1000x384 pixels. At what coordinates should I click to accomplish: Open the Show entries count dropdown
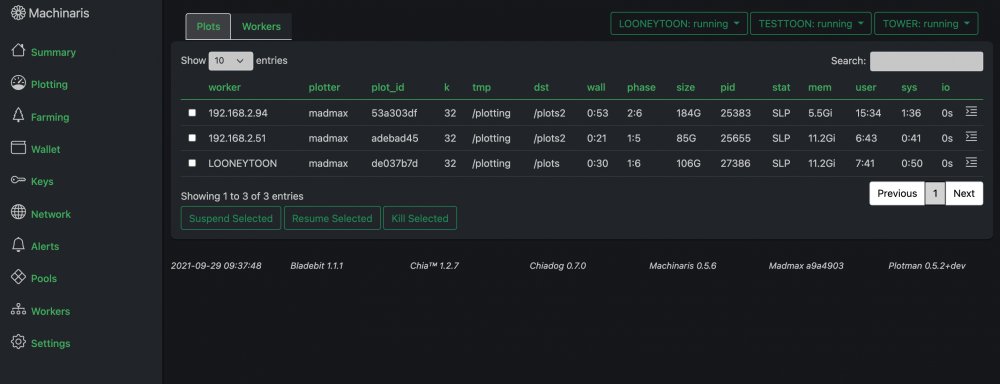tap(231, 61)
